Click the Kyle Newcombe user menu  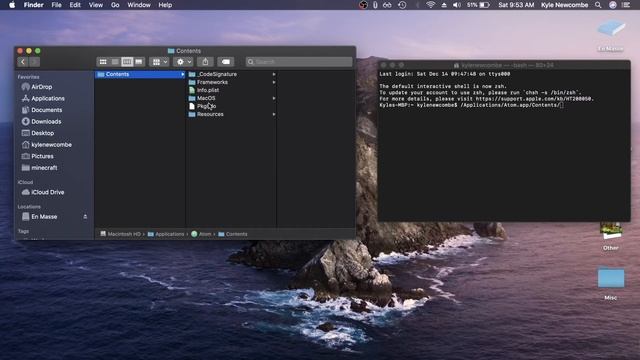(x=564, y=5)
